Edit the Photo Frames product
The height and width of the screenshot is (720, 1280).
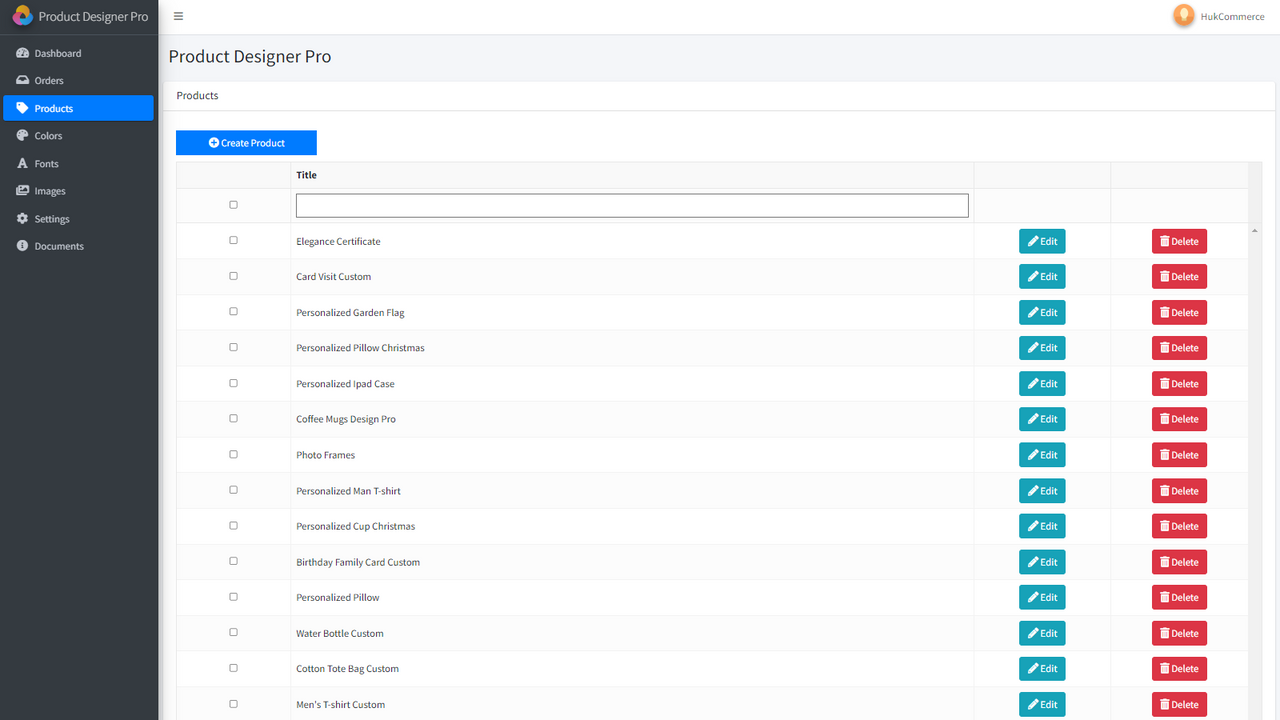(x=1041, y=454)
